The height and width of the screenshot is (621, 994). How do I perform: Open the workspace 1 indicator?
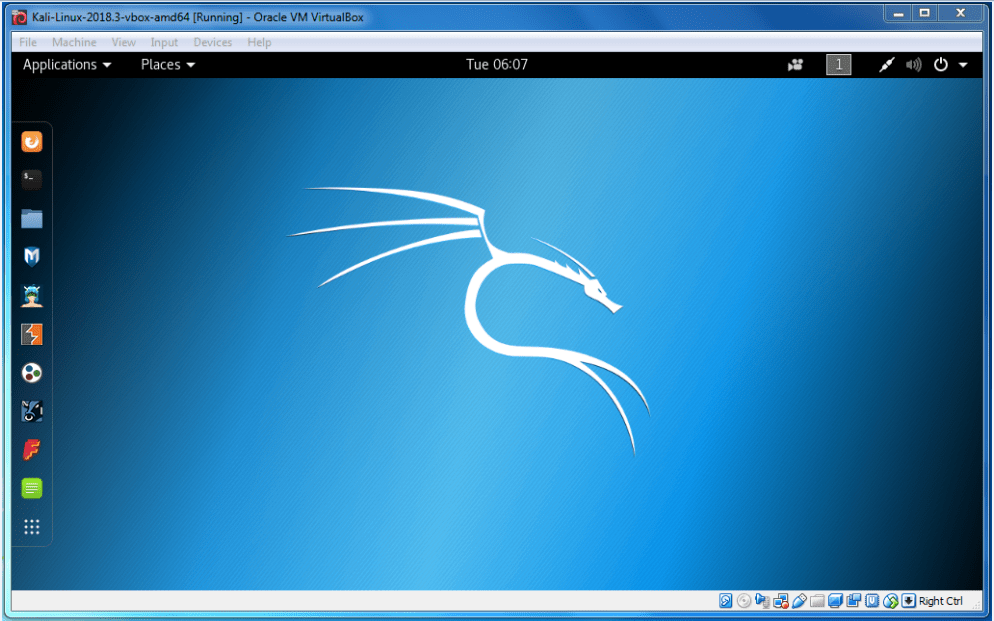coord(839,65)
